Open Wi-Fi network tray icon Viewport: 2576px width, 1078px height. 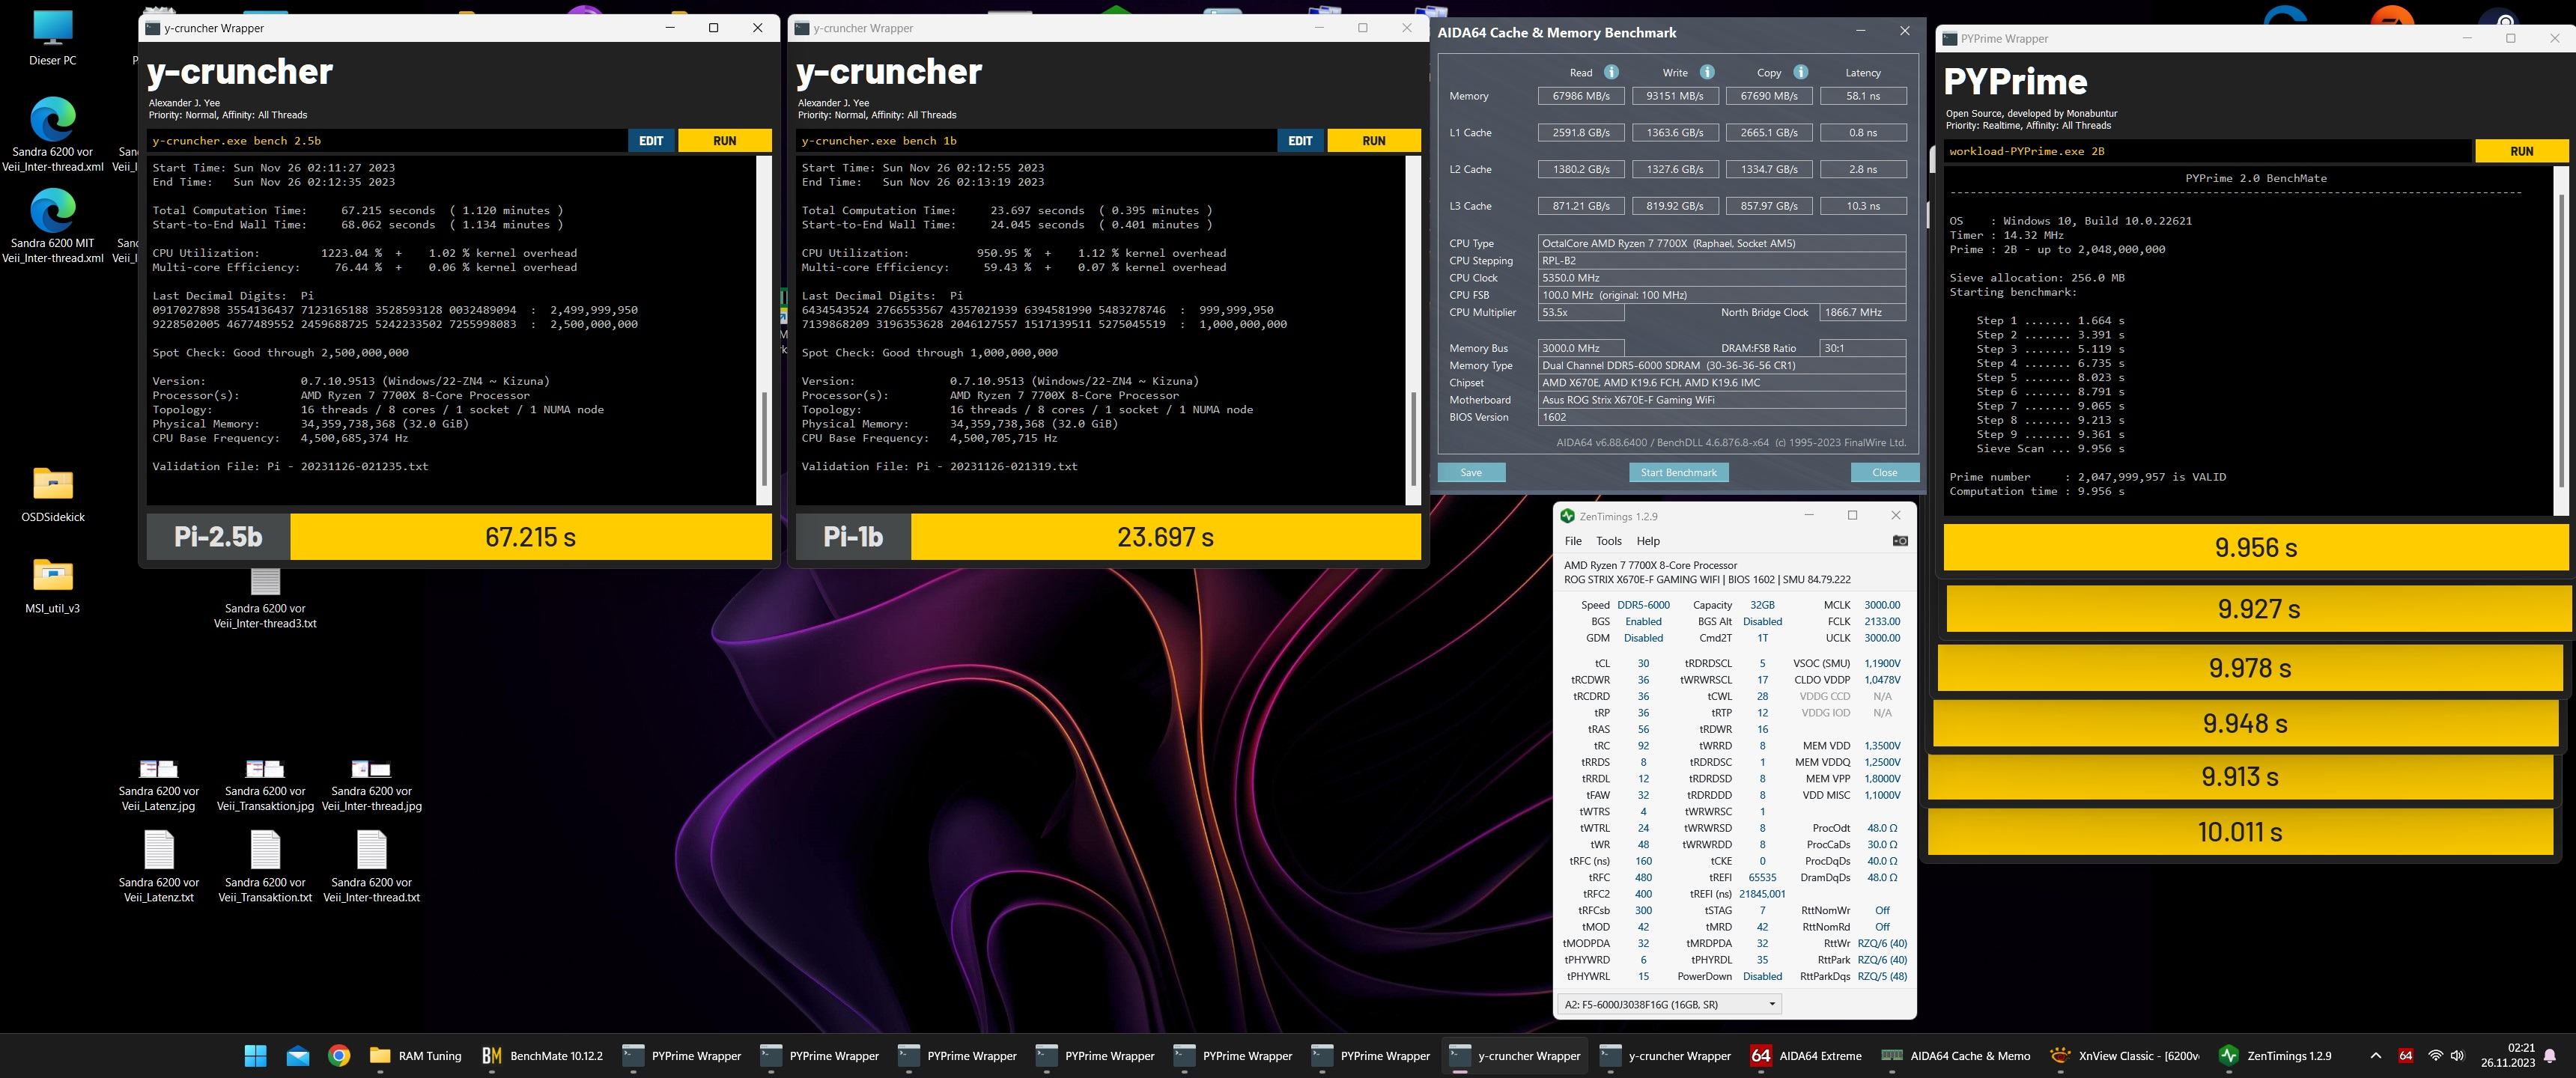[2436, 1055]
